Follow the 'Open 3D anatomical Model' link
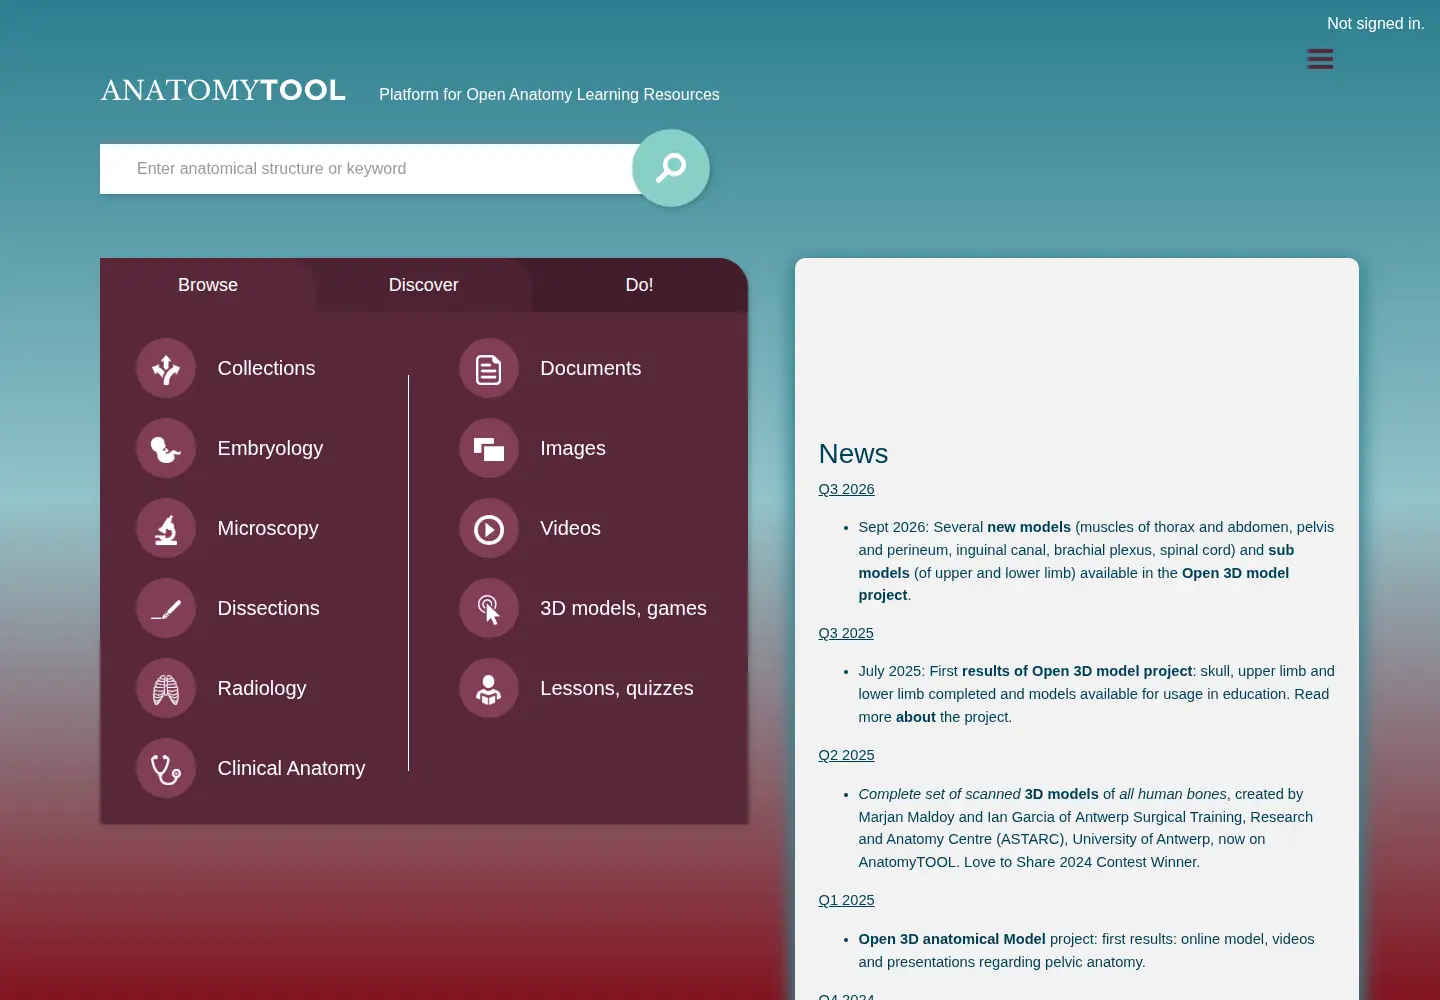Image resolution: width=1440 pixels, height=1000 pixels. pyautogui.click(x=952, y=939)
